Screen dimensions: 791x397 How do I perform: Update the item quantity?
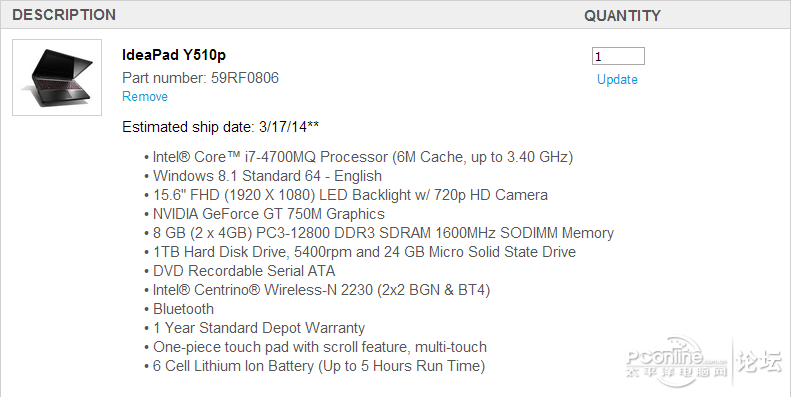617,80
